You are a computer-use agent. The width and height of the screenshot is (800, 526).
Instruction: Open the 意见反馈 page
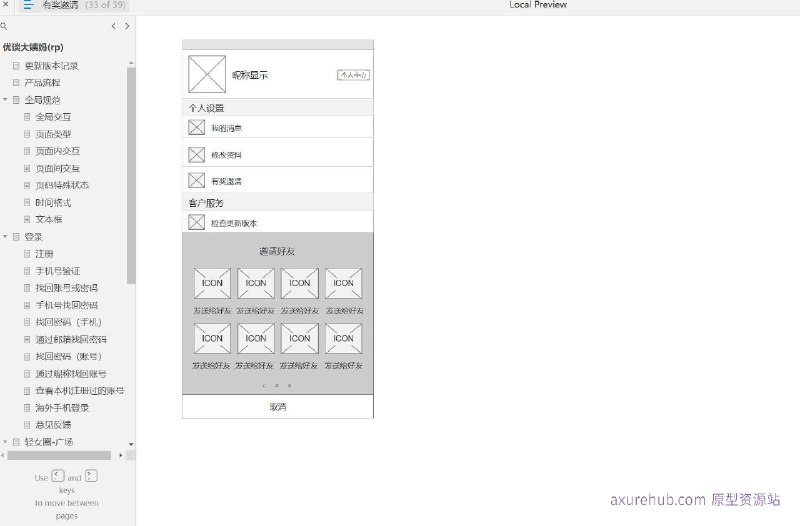pyautogui.click(x=53, y=425)
